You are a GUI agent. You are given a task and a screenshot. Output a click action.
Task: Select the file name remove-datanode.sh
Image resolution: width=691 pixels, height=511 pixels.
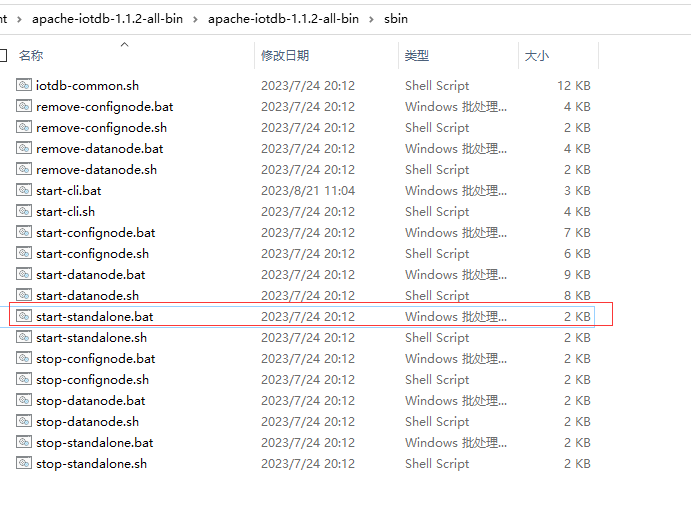[97, 170]
